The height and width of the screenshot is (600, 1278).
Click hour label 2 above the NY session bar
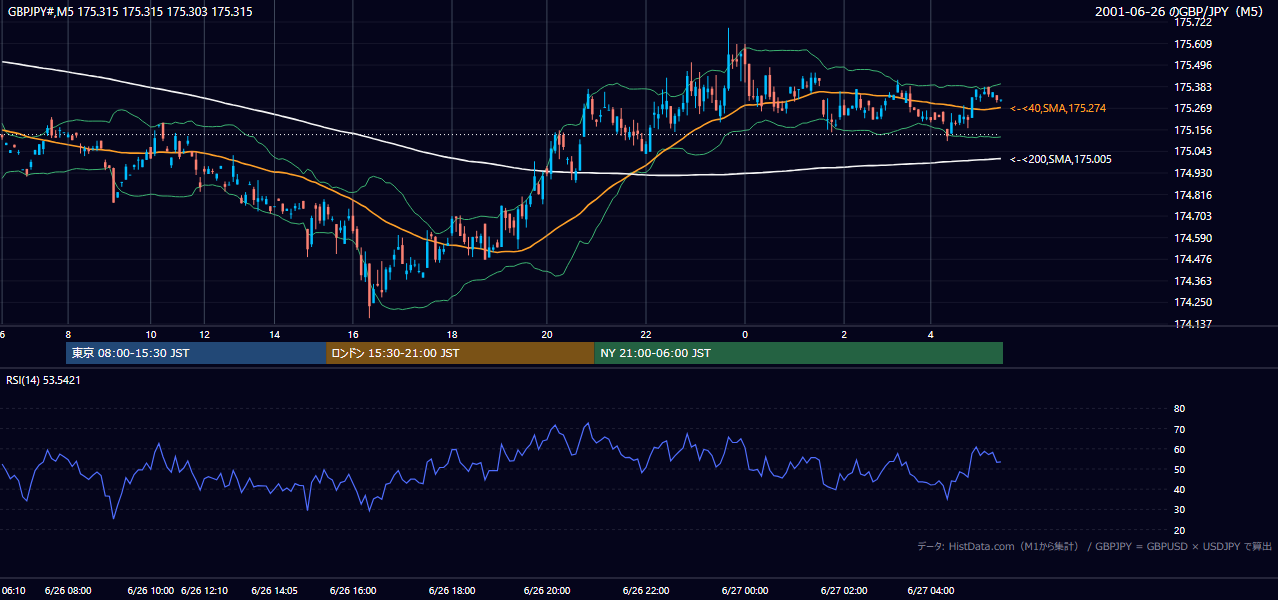point(844,334)
